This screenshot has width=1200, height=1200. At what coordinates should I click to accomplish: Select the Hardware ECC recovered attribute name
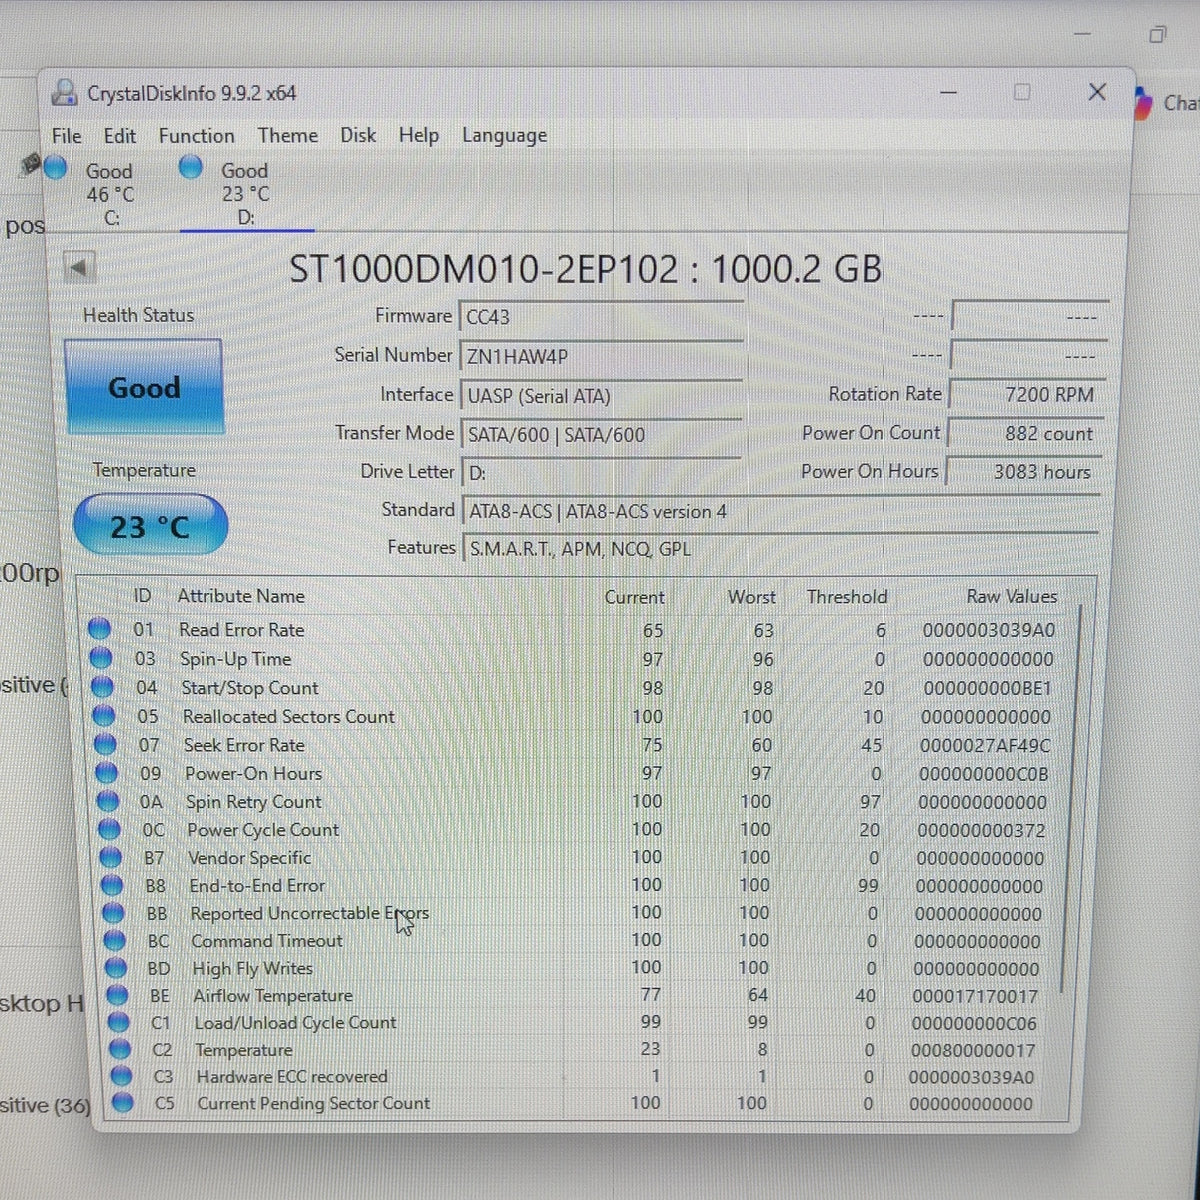pos(292,1077)
